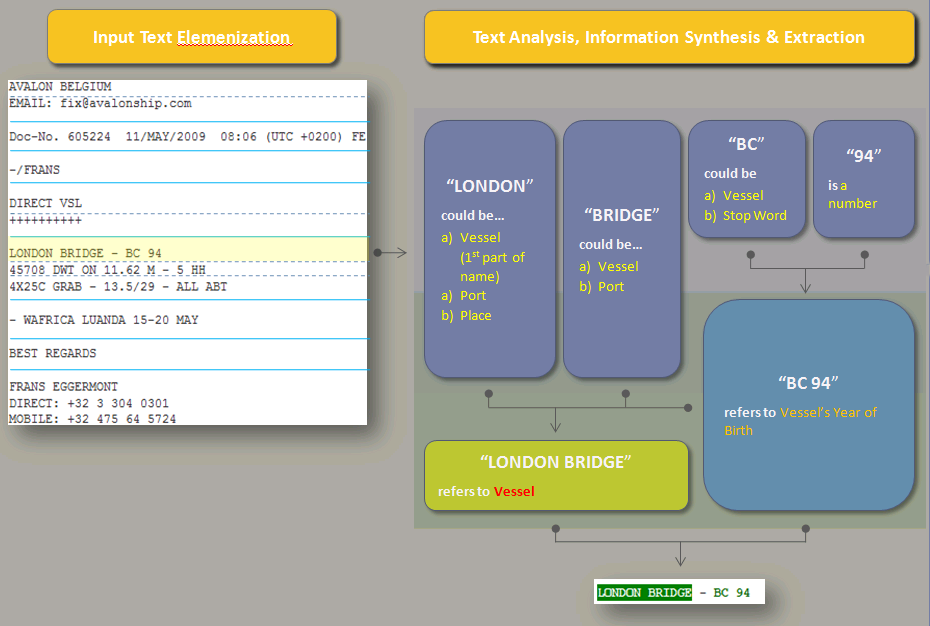Click Stop Word option in BC card
Screen dimensions: 930x626
point(754,215)
